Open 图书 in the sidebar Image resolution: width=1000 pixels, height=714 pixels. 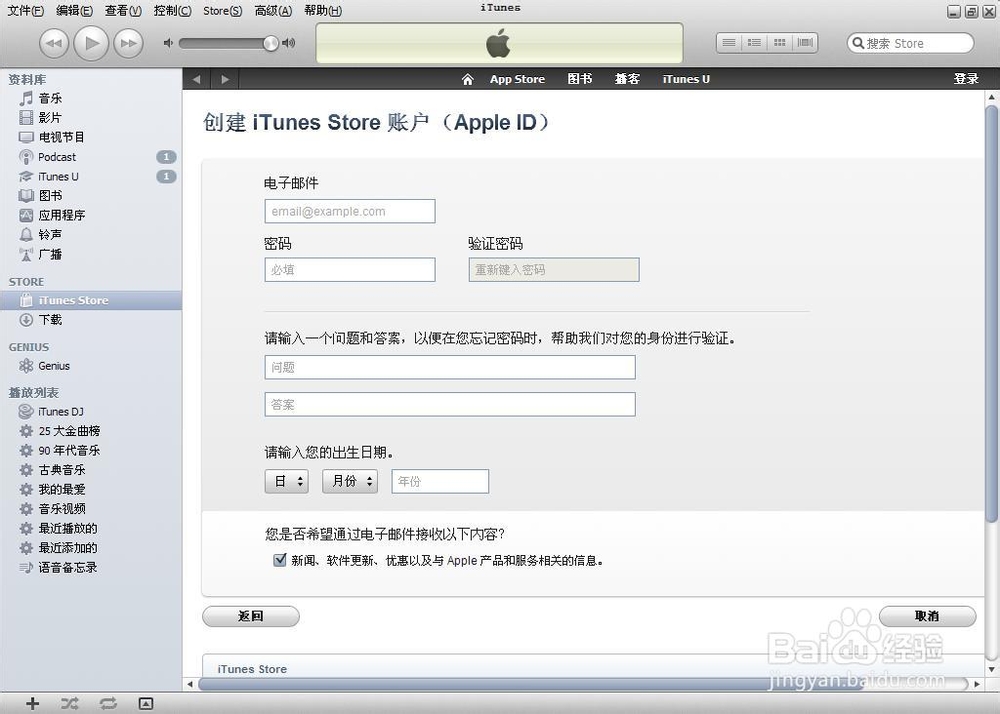coord(48,195)
